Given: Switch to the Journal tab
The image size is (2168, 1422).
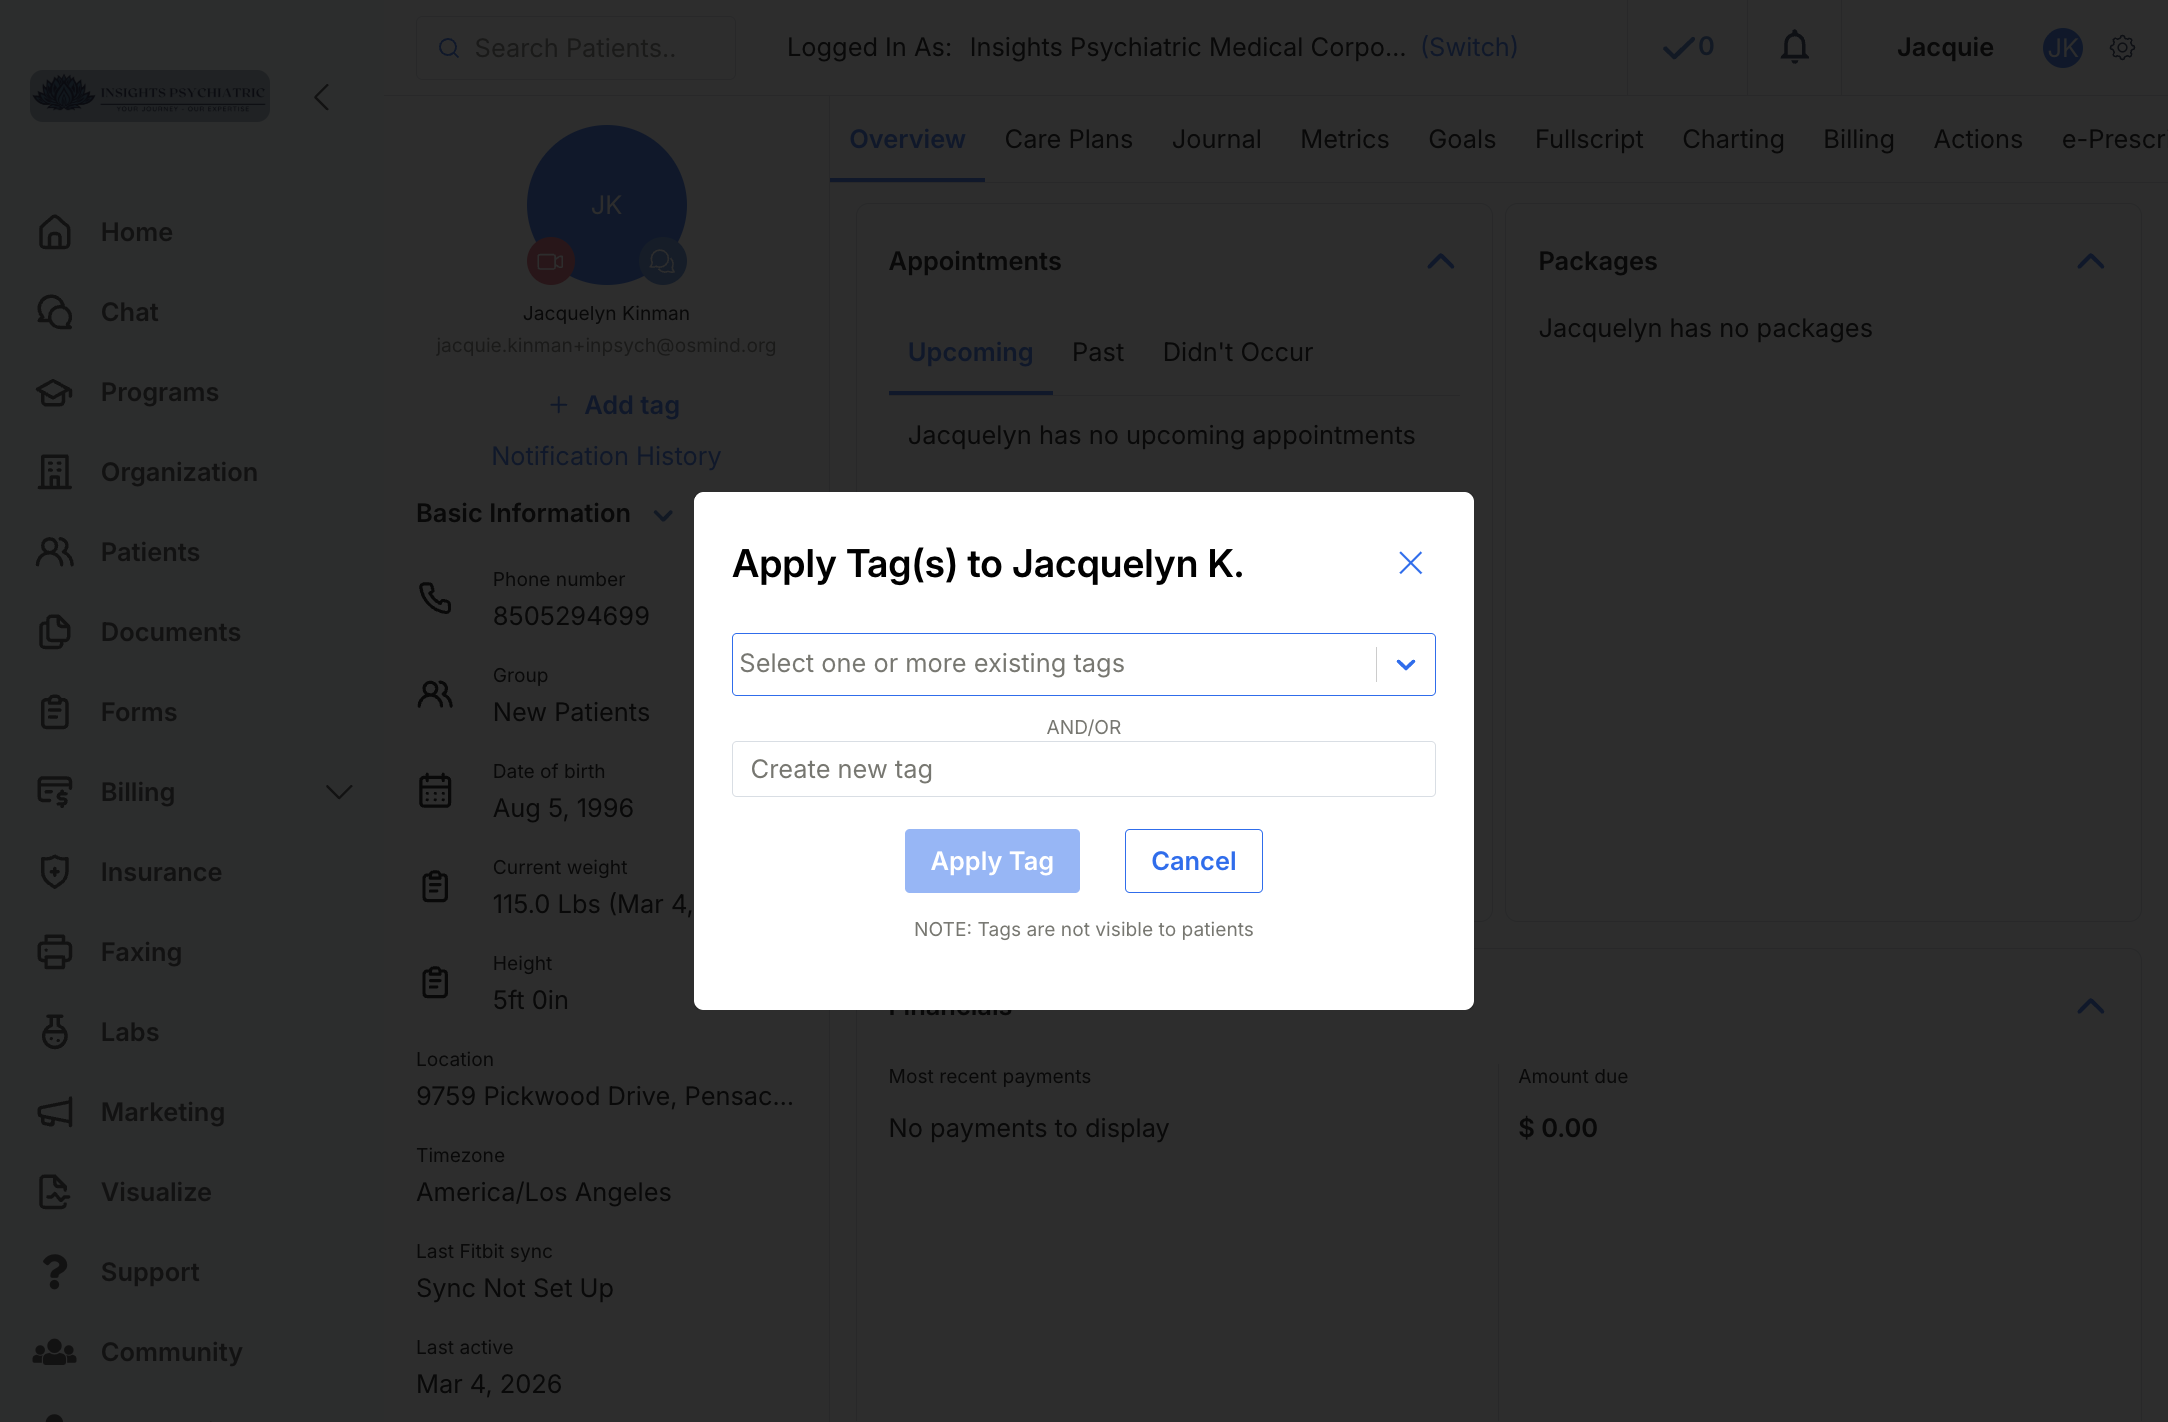Looking at the screenshot, I should [1216, 139].
